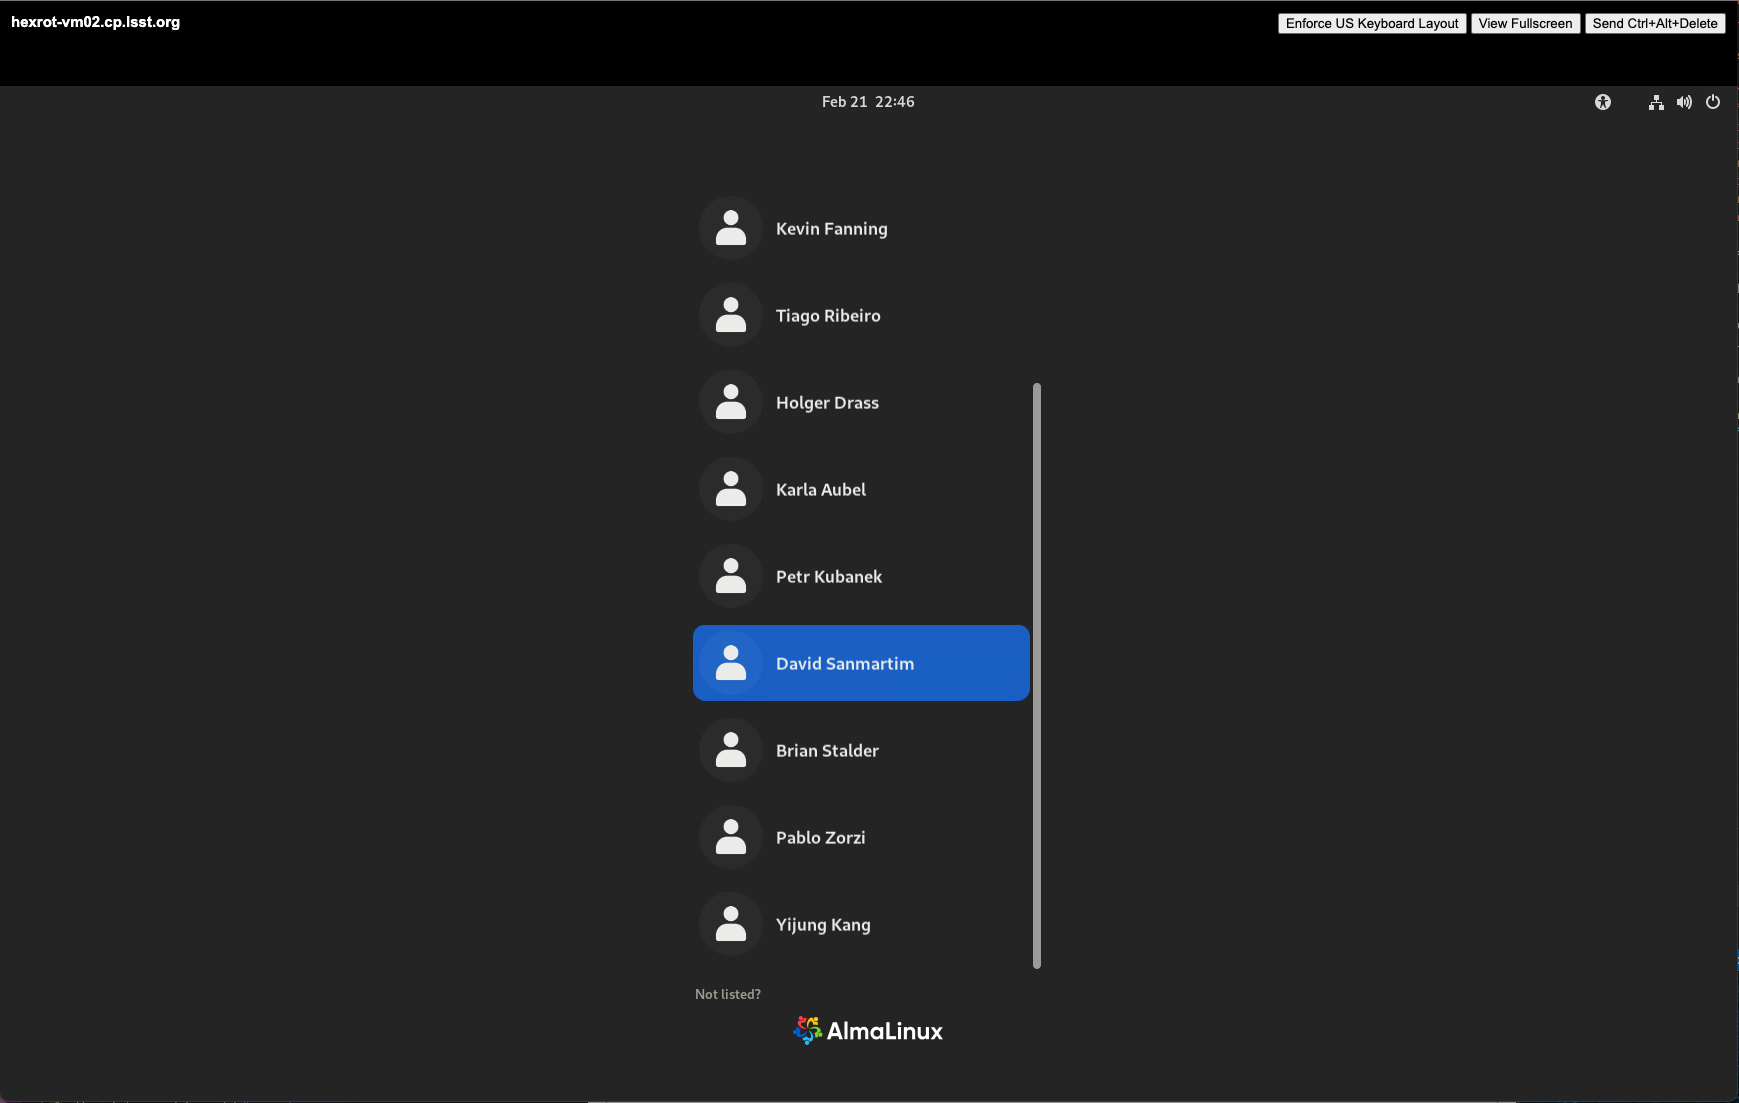
Task: Choose the Karla Aubel name
Action: click(x=821, y=490)
